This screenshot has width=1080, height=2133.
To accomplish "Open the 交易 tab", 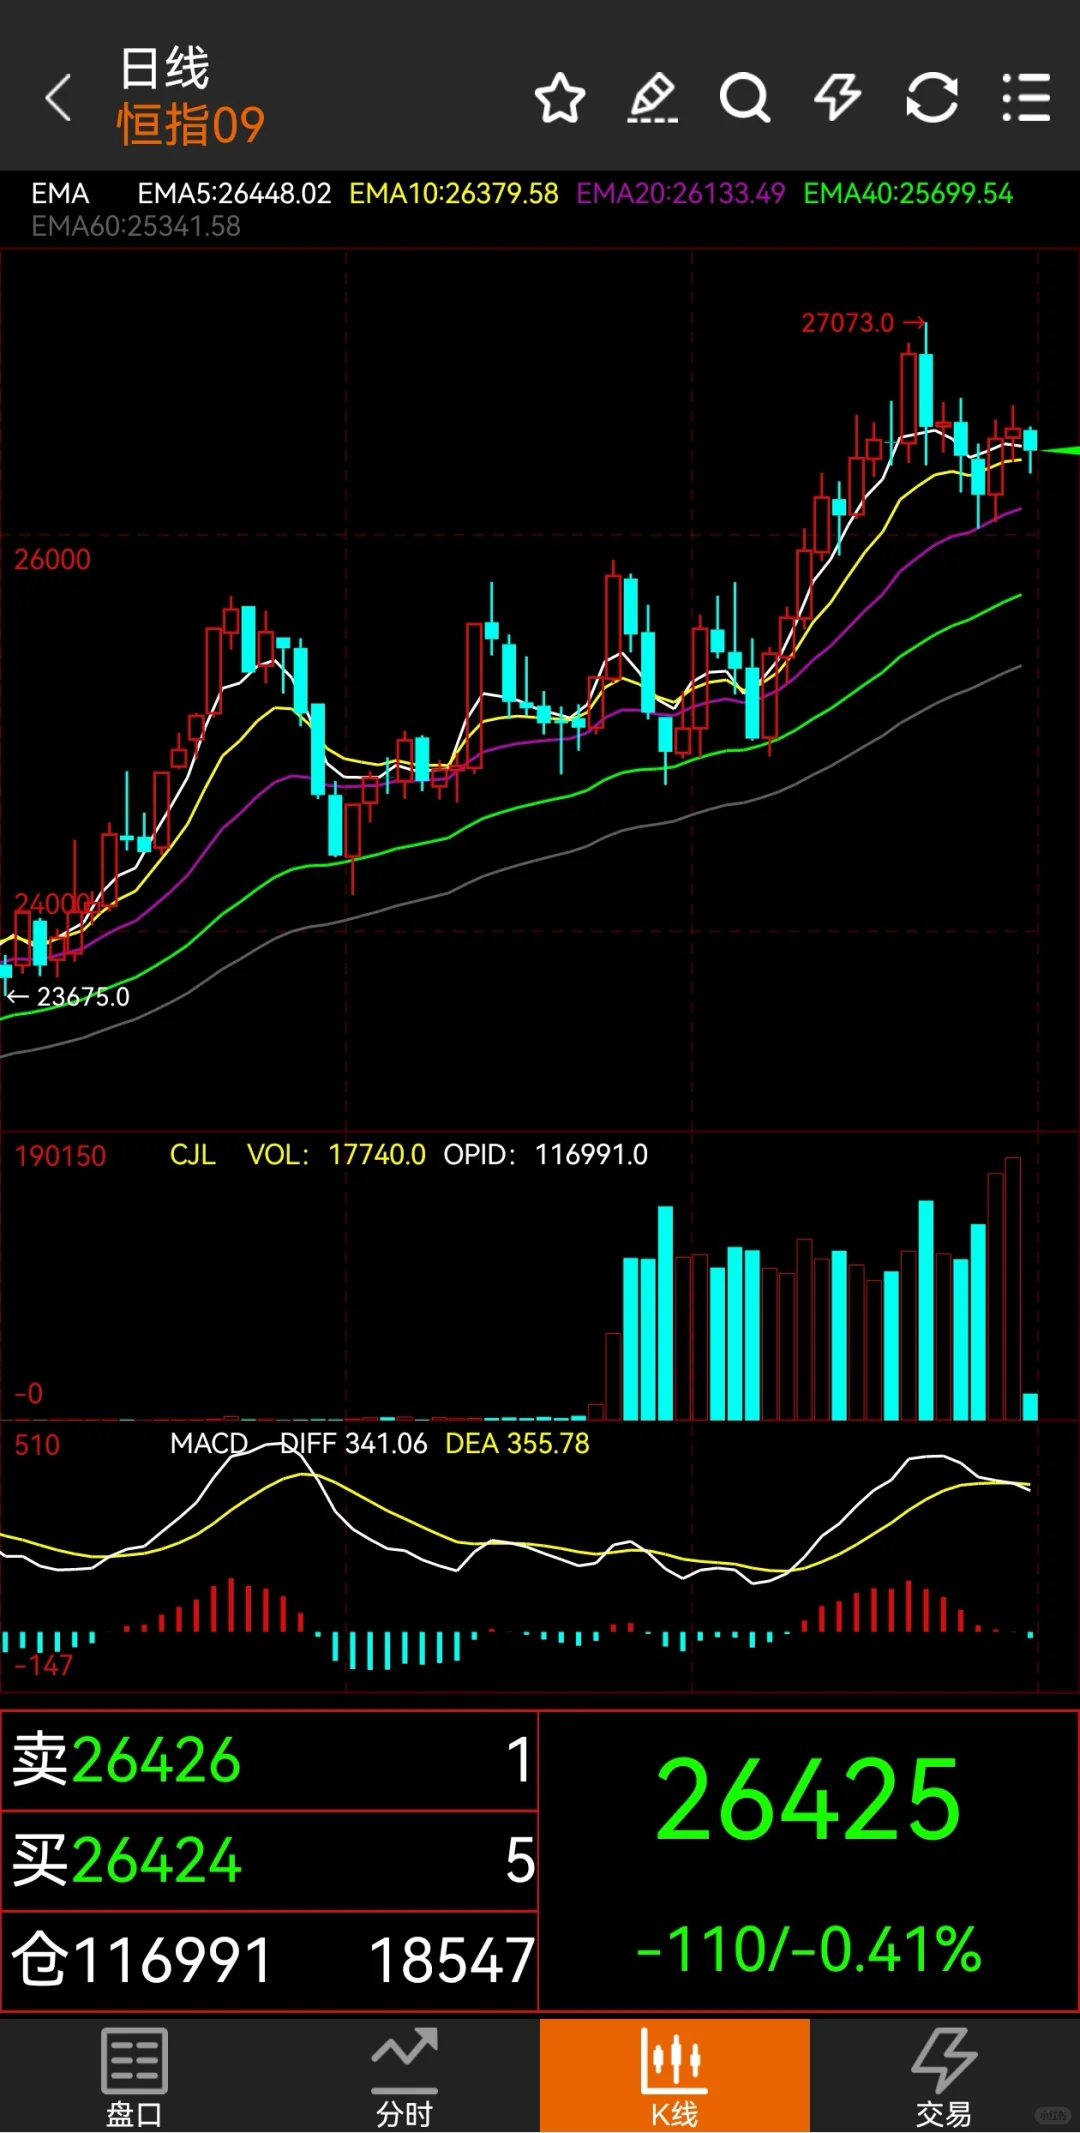I will point(944,2076).
